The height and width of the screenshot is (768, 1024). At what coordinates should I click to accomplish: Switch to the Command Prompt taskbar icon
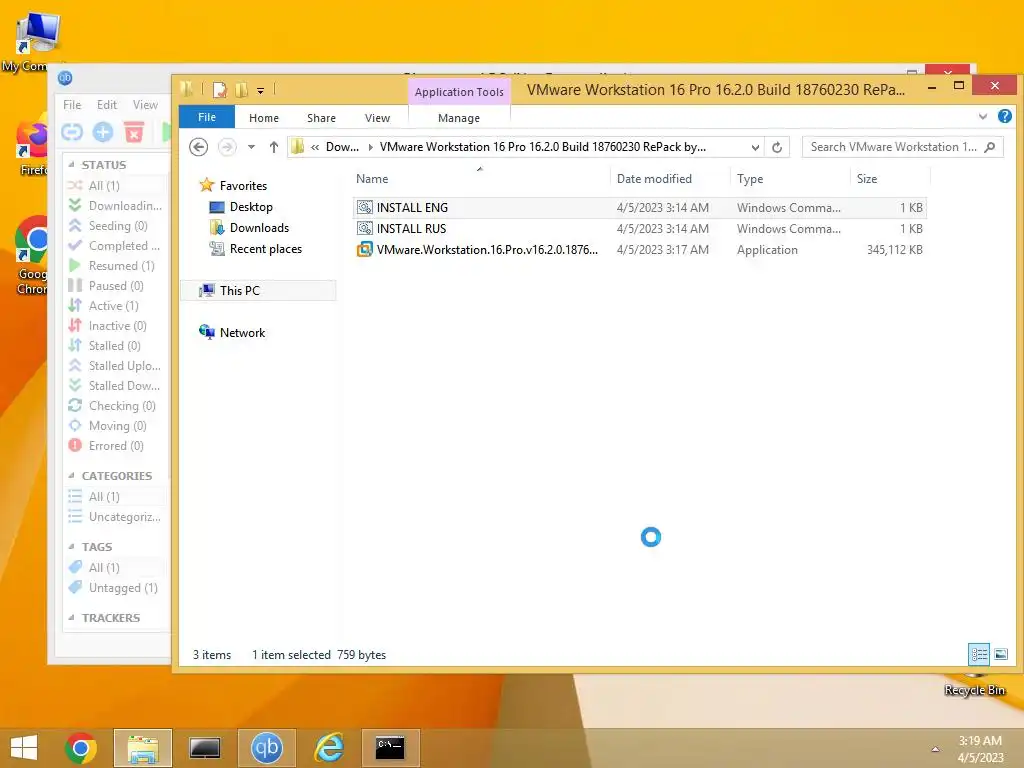391,748
